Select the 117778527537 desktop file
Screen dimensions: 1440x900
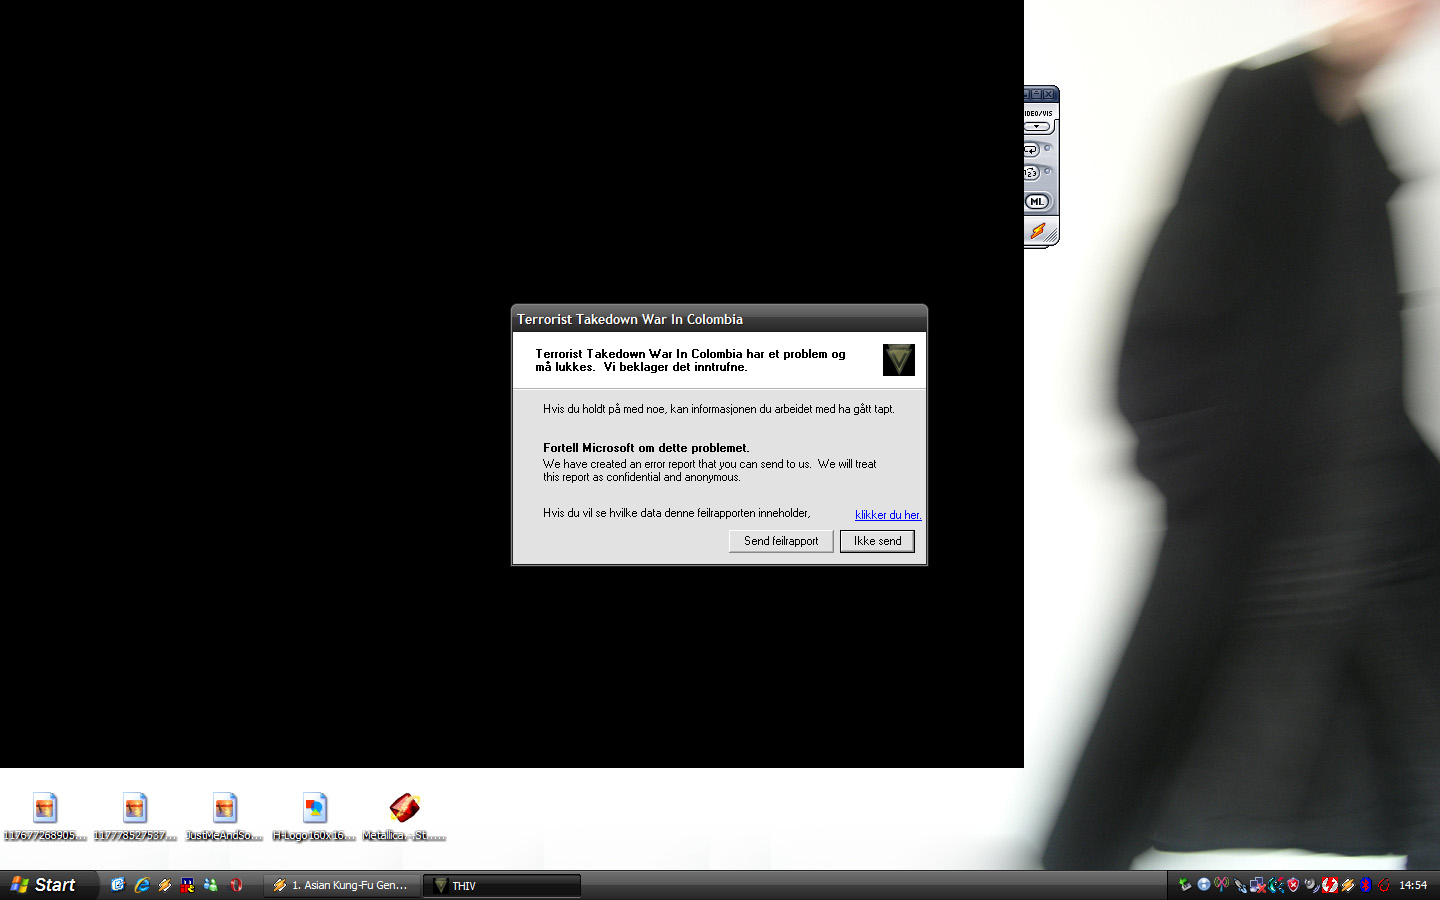tap(134, 816)
